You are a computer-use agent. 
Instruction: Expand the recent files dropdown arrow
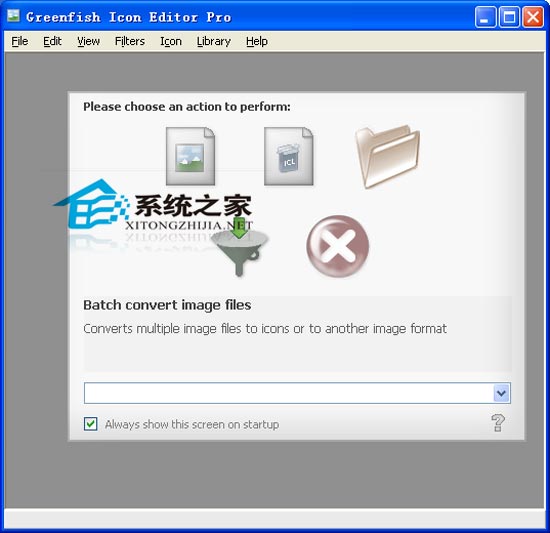[502, 393]
